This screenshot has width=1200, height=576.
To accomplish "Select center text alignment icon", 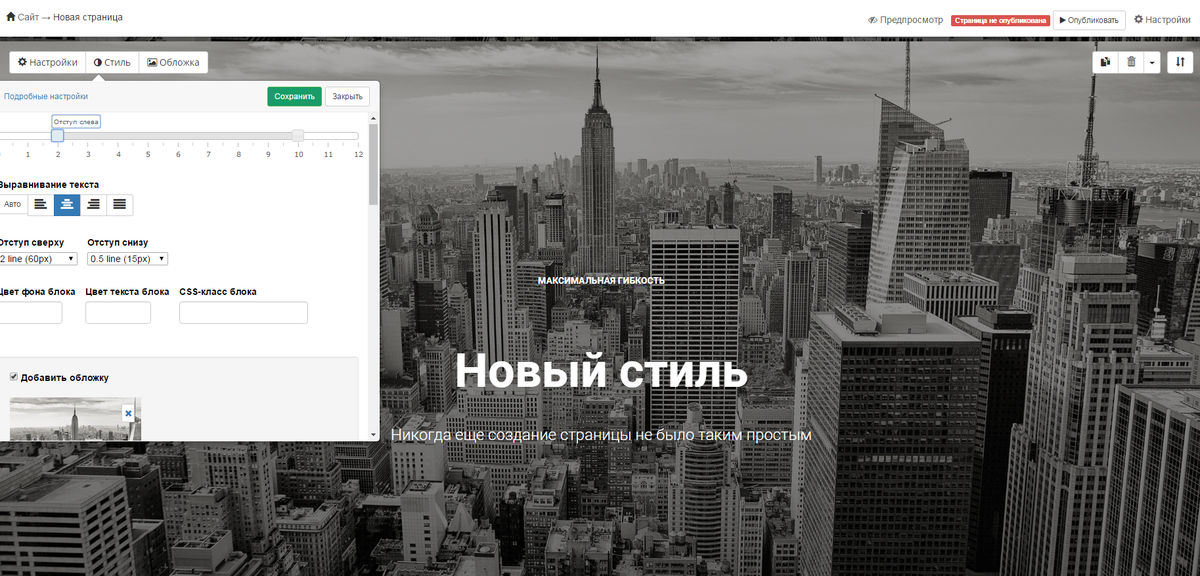I will click(x=67, y=204).
